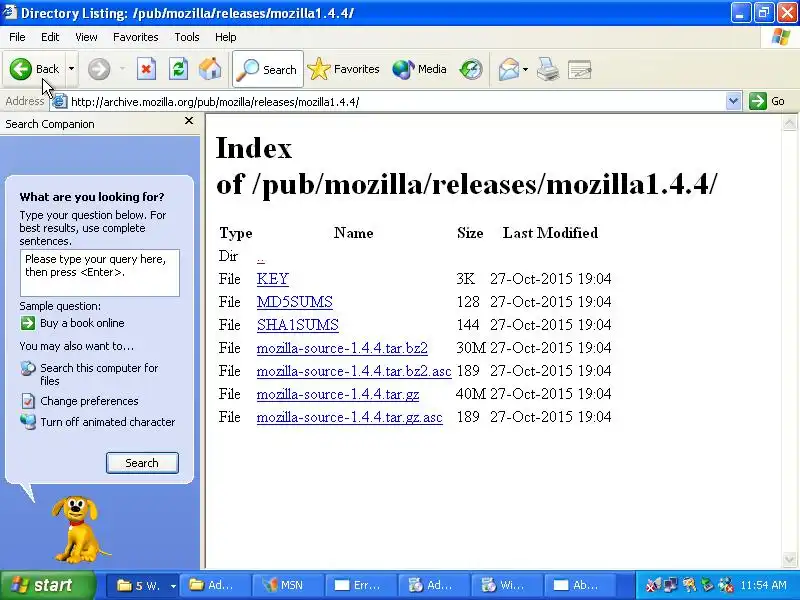Click the page scrollbar down arrow
The width and height of the screenshot is (800, 600).
pos(789,559)
